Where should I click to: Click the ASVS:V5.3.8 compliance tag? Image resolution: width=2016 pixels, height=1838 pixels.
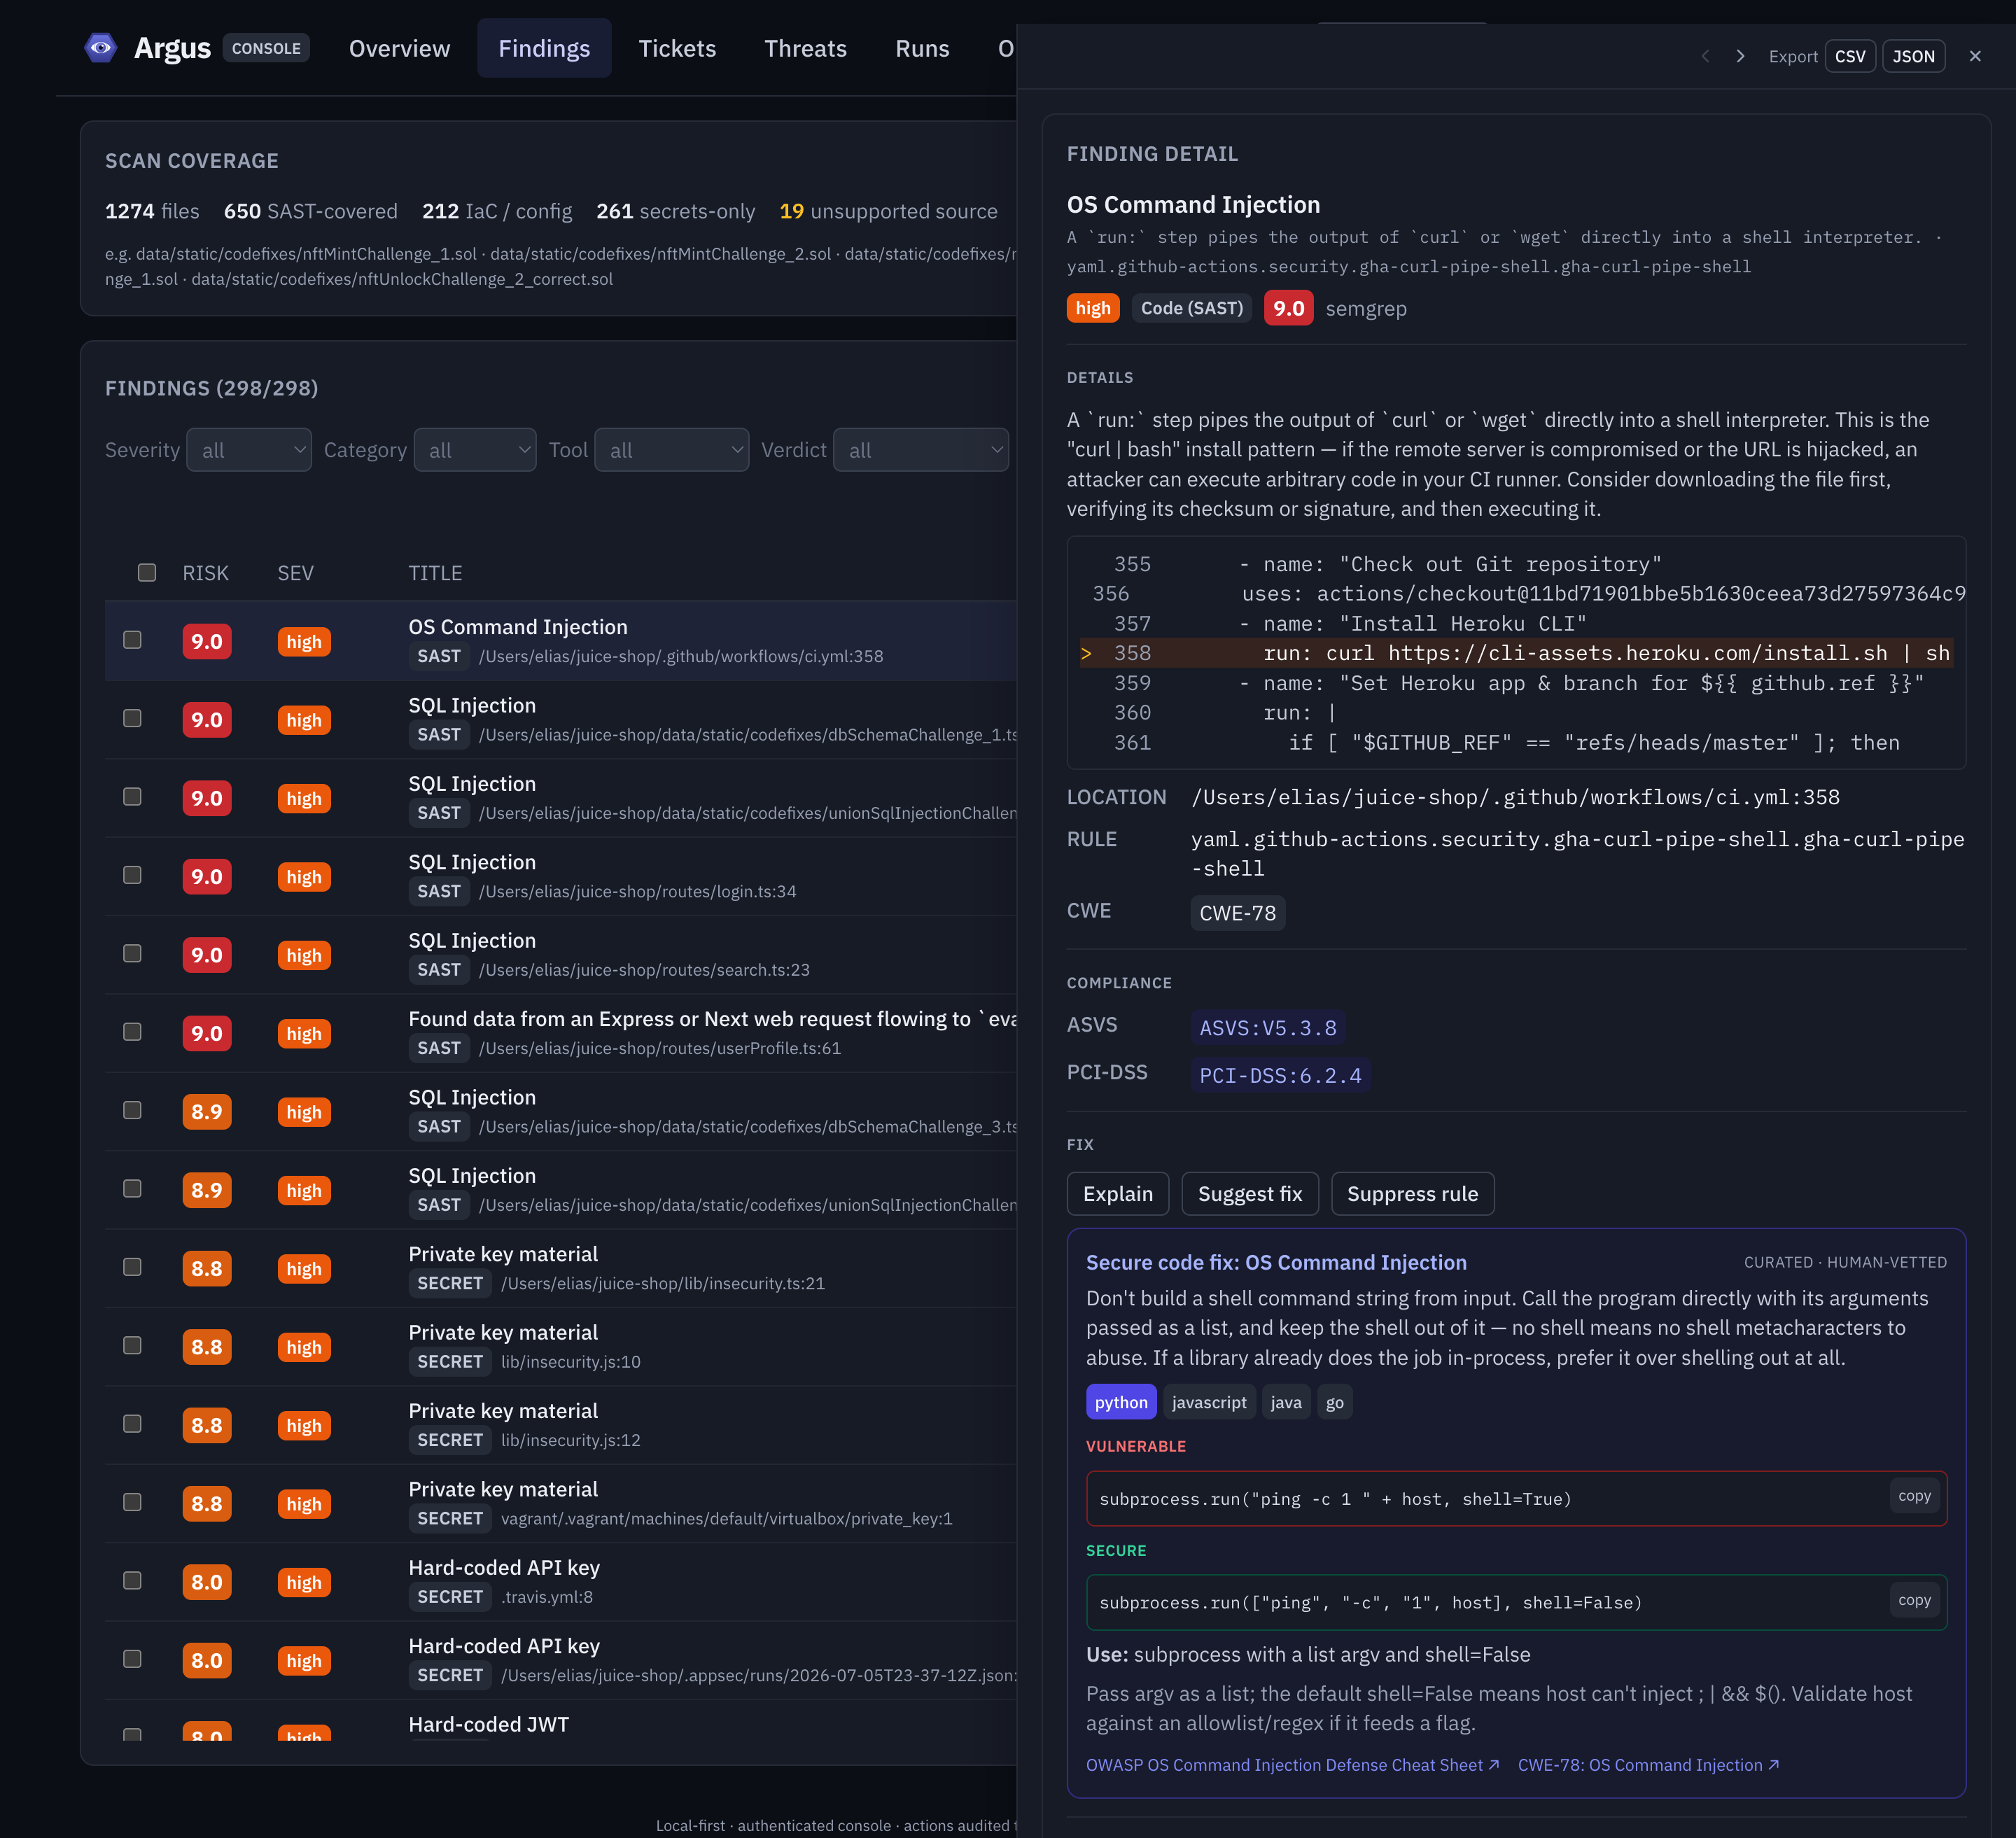point(1268,1028)
